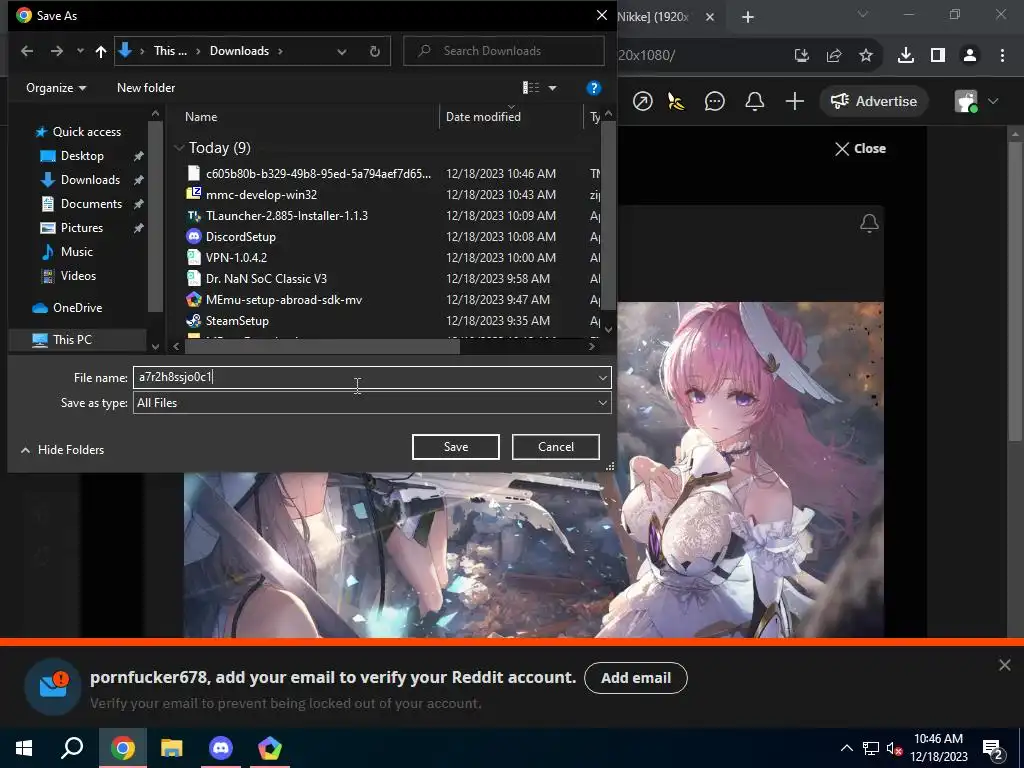Go forward in the Save As dialog

click(x=57, y=51)
